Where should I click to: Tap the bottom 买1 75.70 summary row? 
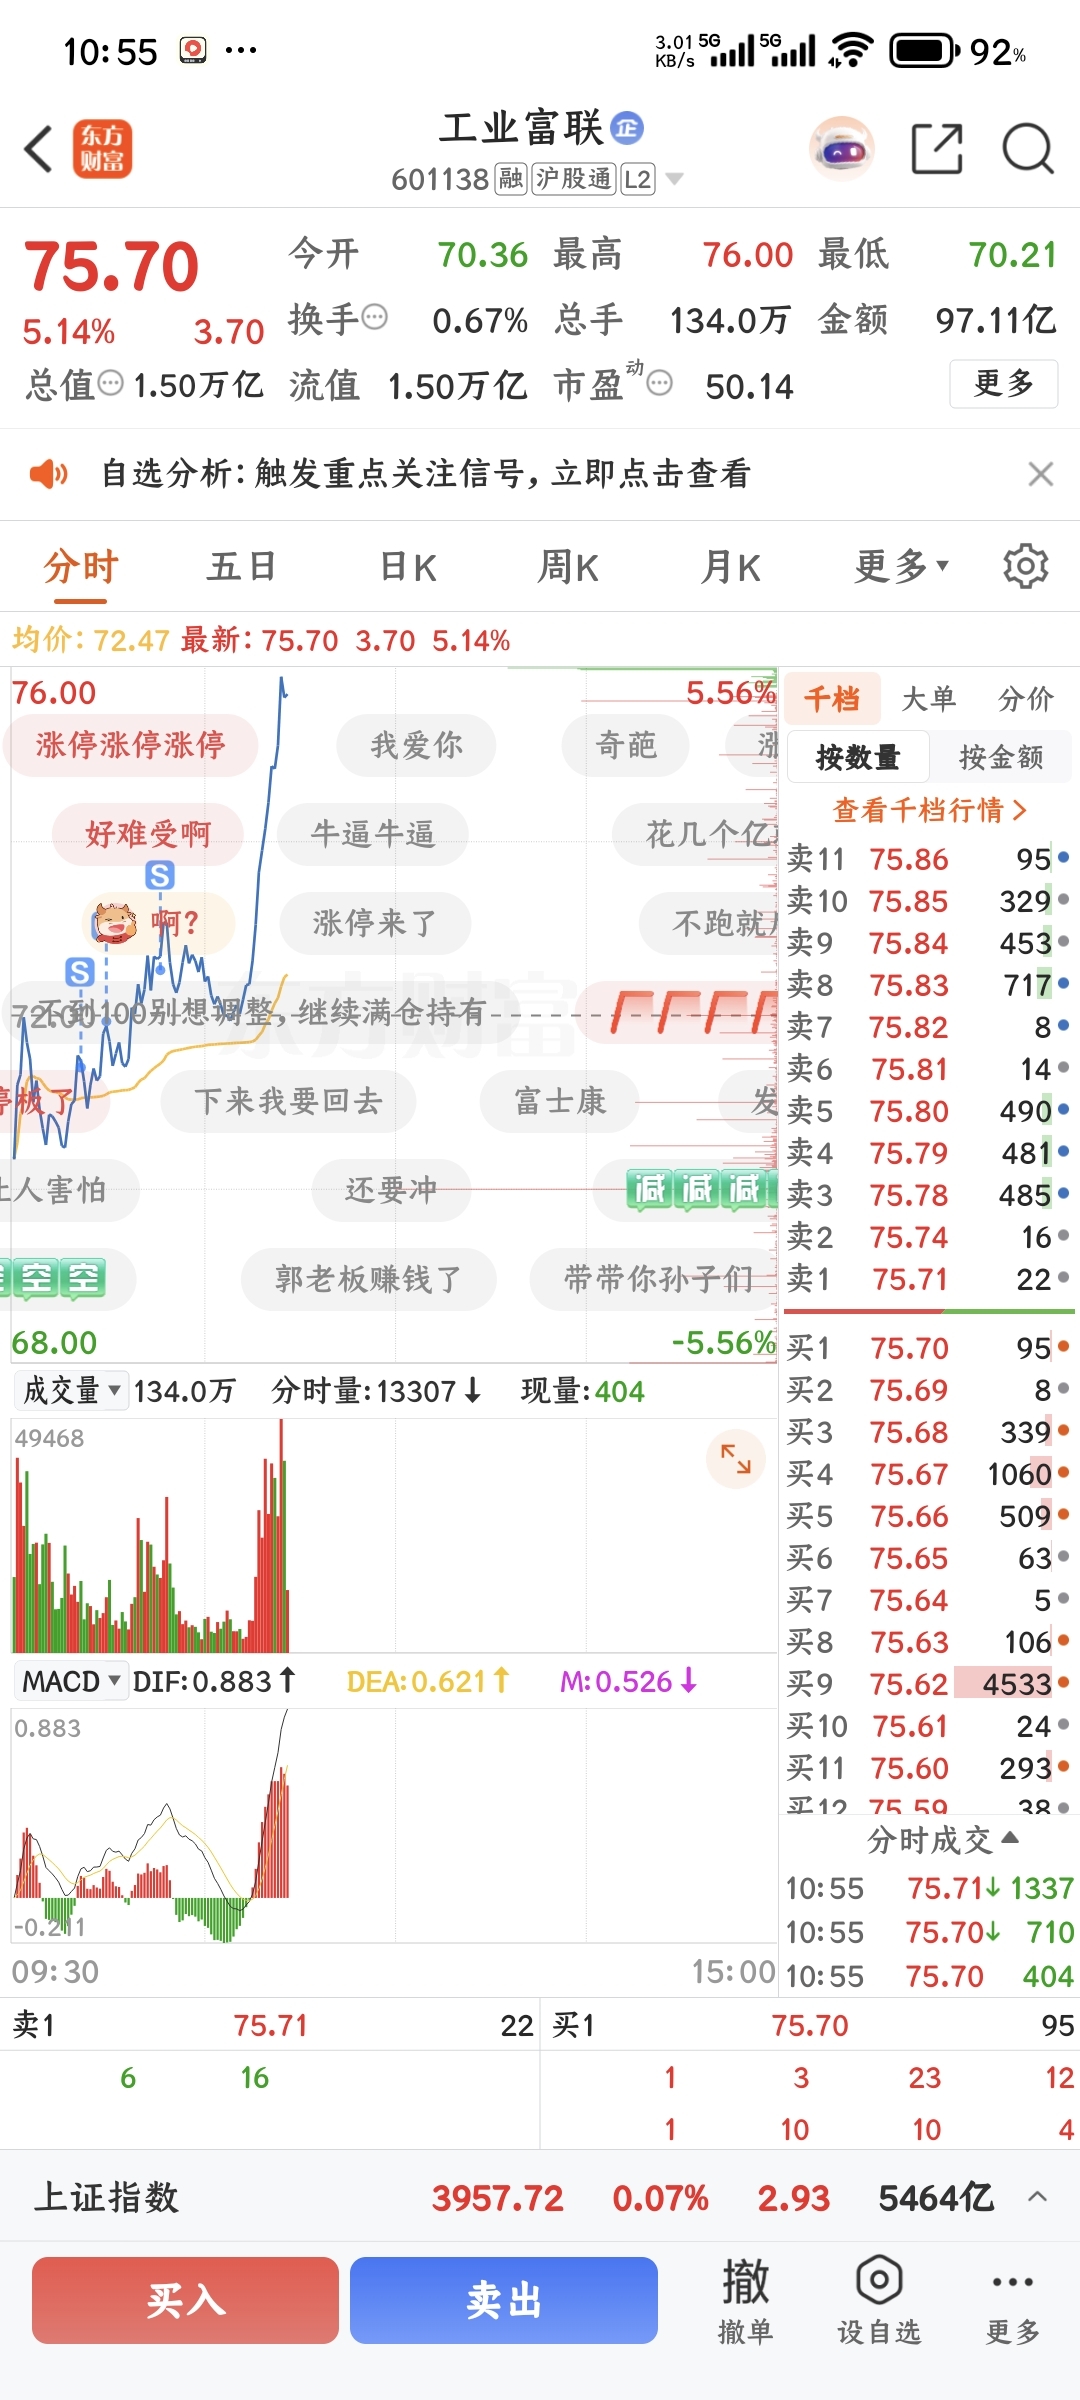(811, 2025)
